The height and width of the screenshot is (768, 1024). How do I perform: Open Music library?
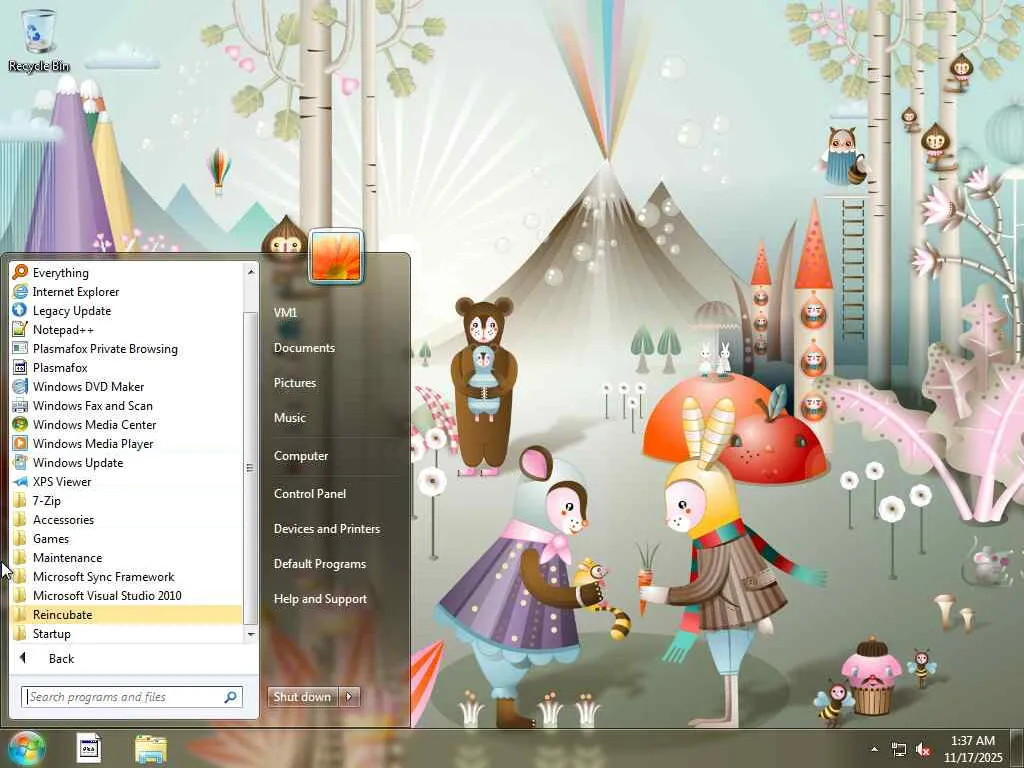click(290, 418)
